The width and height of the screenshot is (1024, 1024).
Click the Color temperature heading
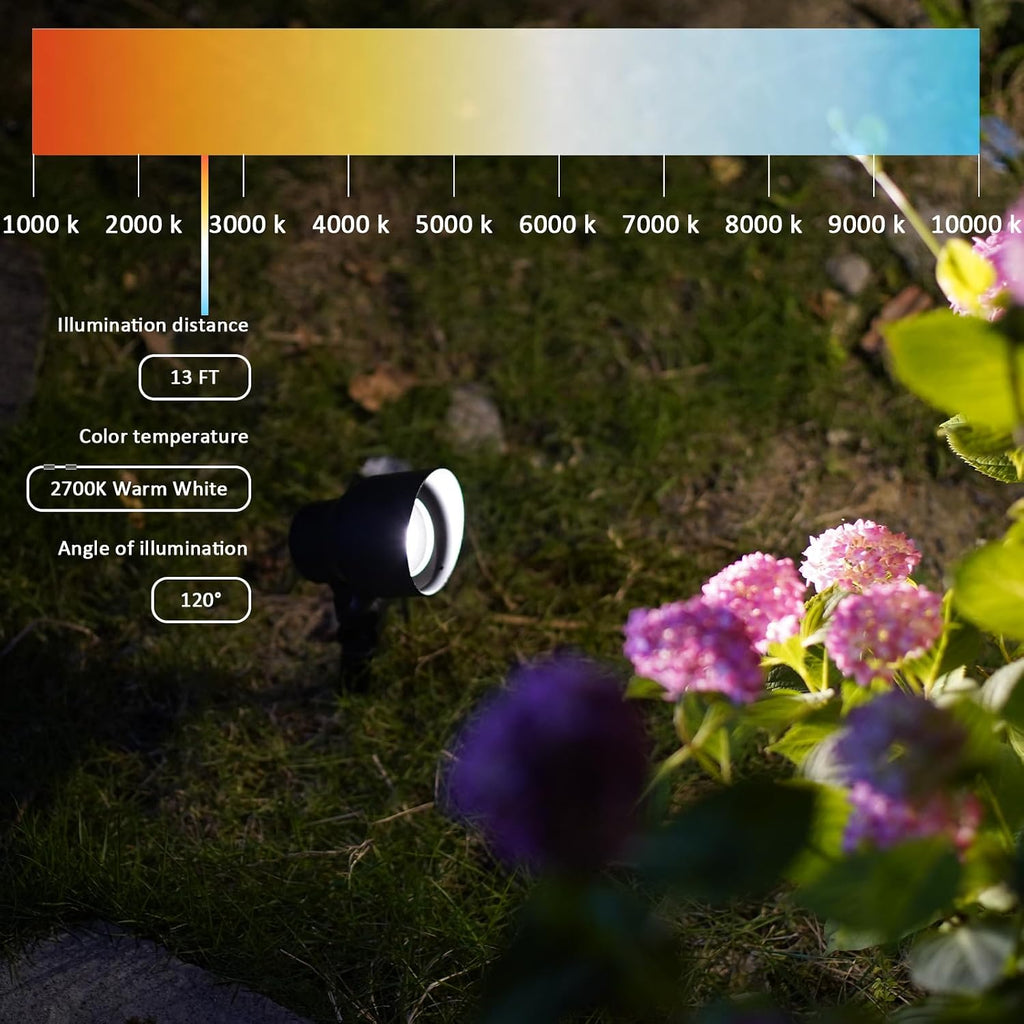(163, 436)
